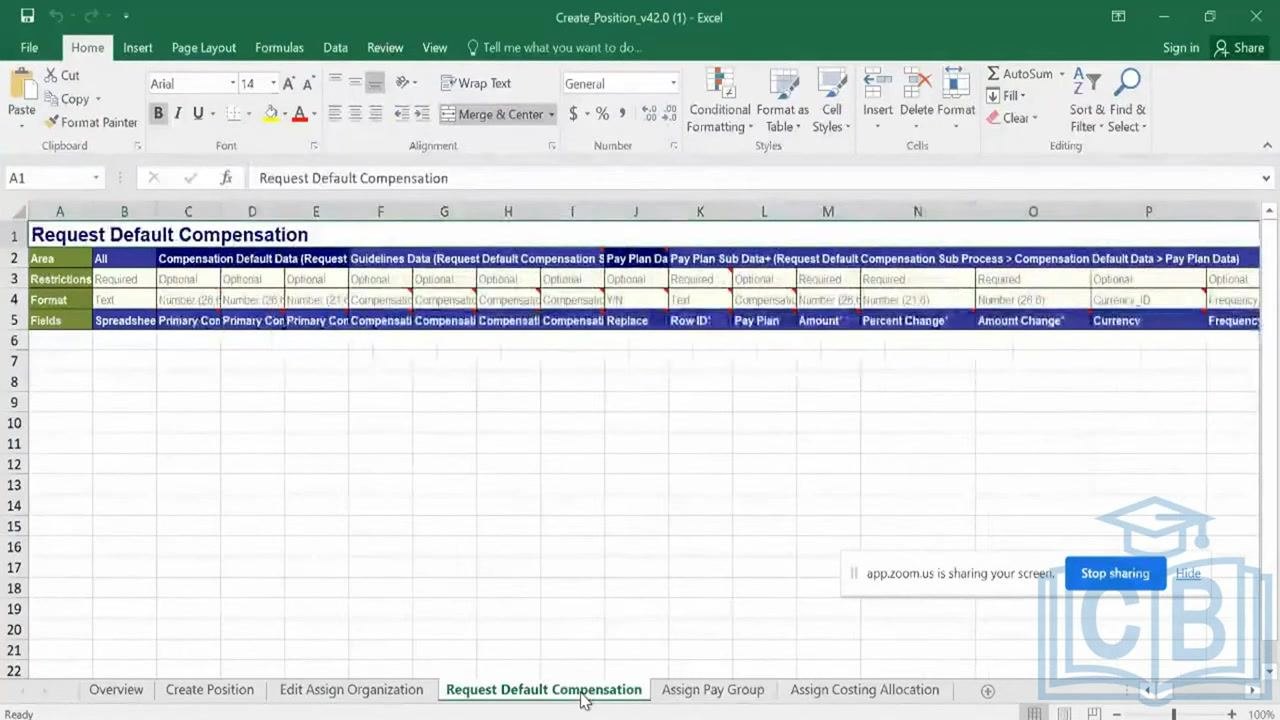Image resolution: width=1280 pixels, height=720 pixels.
Task: Open the Assign Pay Group sheet tab
Action: [x=713, y=690]
